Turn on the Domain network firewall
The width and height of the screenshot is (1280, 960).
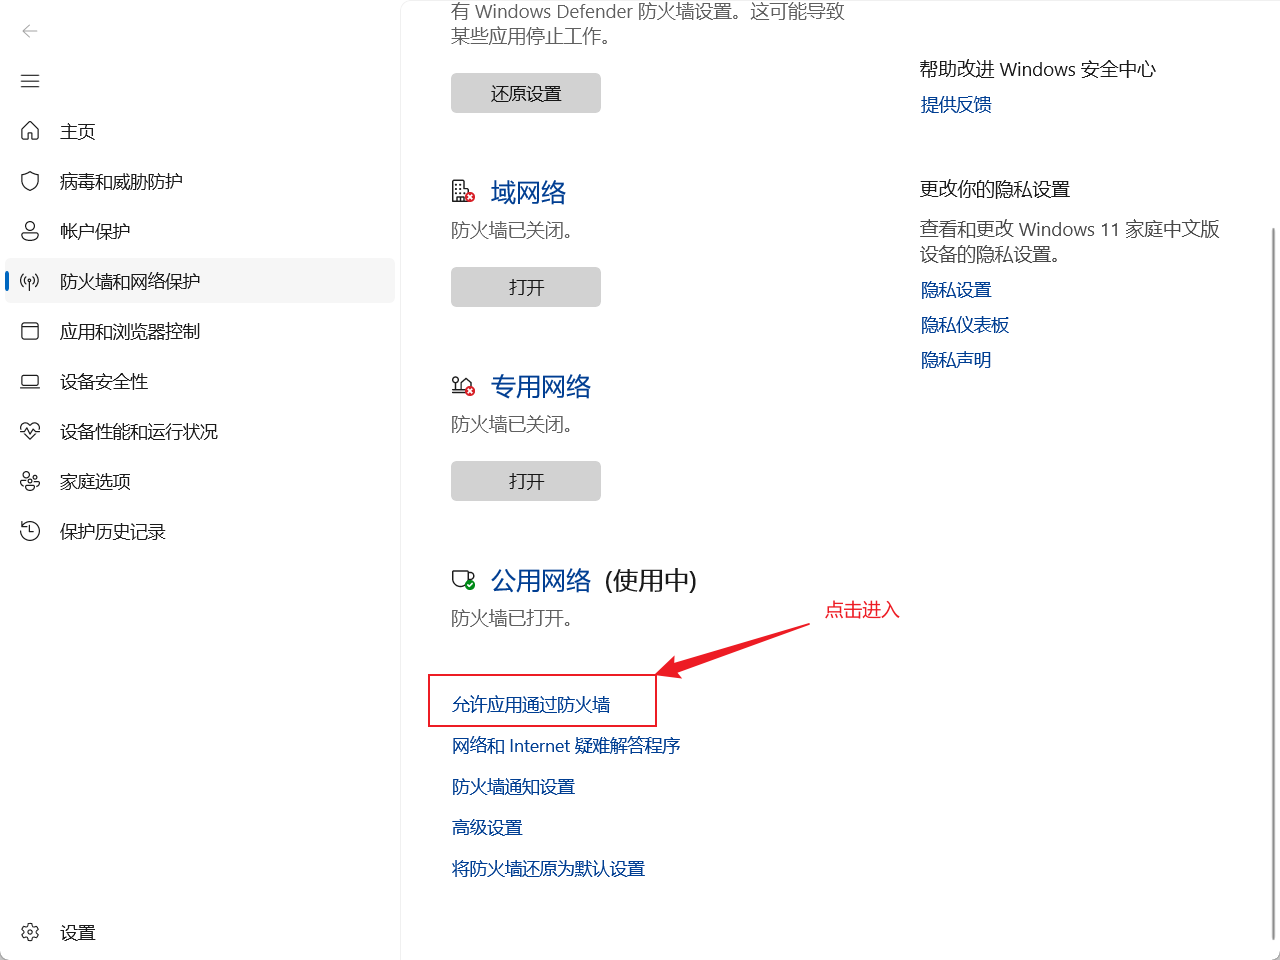click(525, 287)
